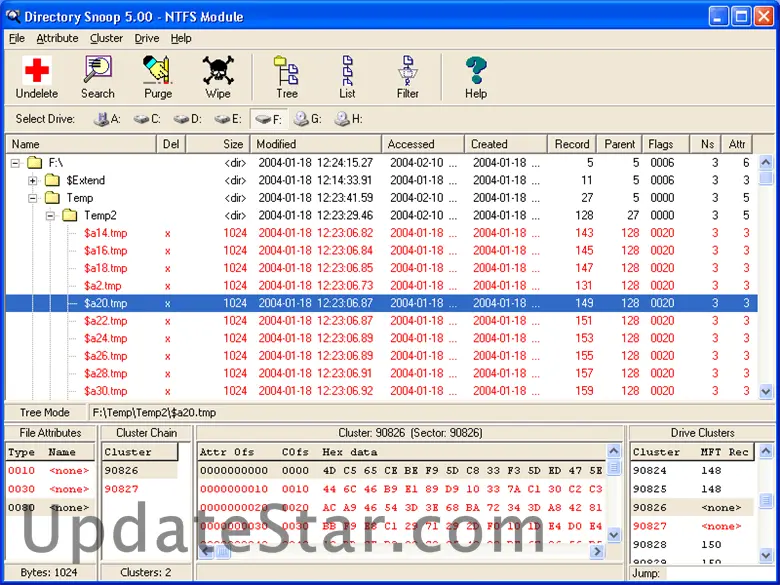Image resolution: width=780 pixels, height=585 pixels.
Task: Sort by Accessed column header
Action: coord(423,144)
